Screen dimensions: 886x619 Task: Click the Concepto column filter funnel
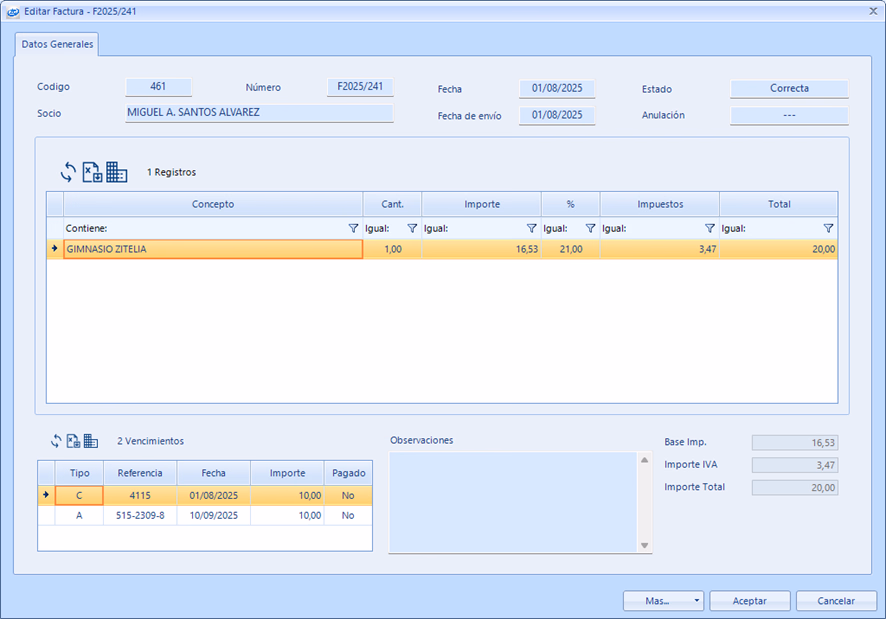[x=353, y=229]
